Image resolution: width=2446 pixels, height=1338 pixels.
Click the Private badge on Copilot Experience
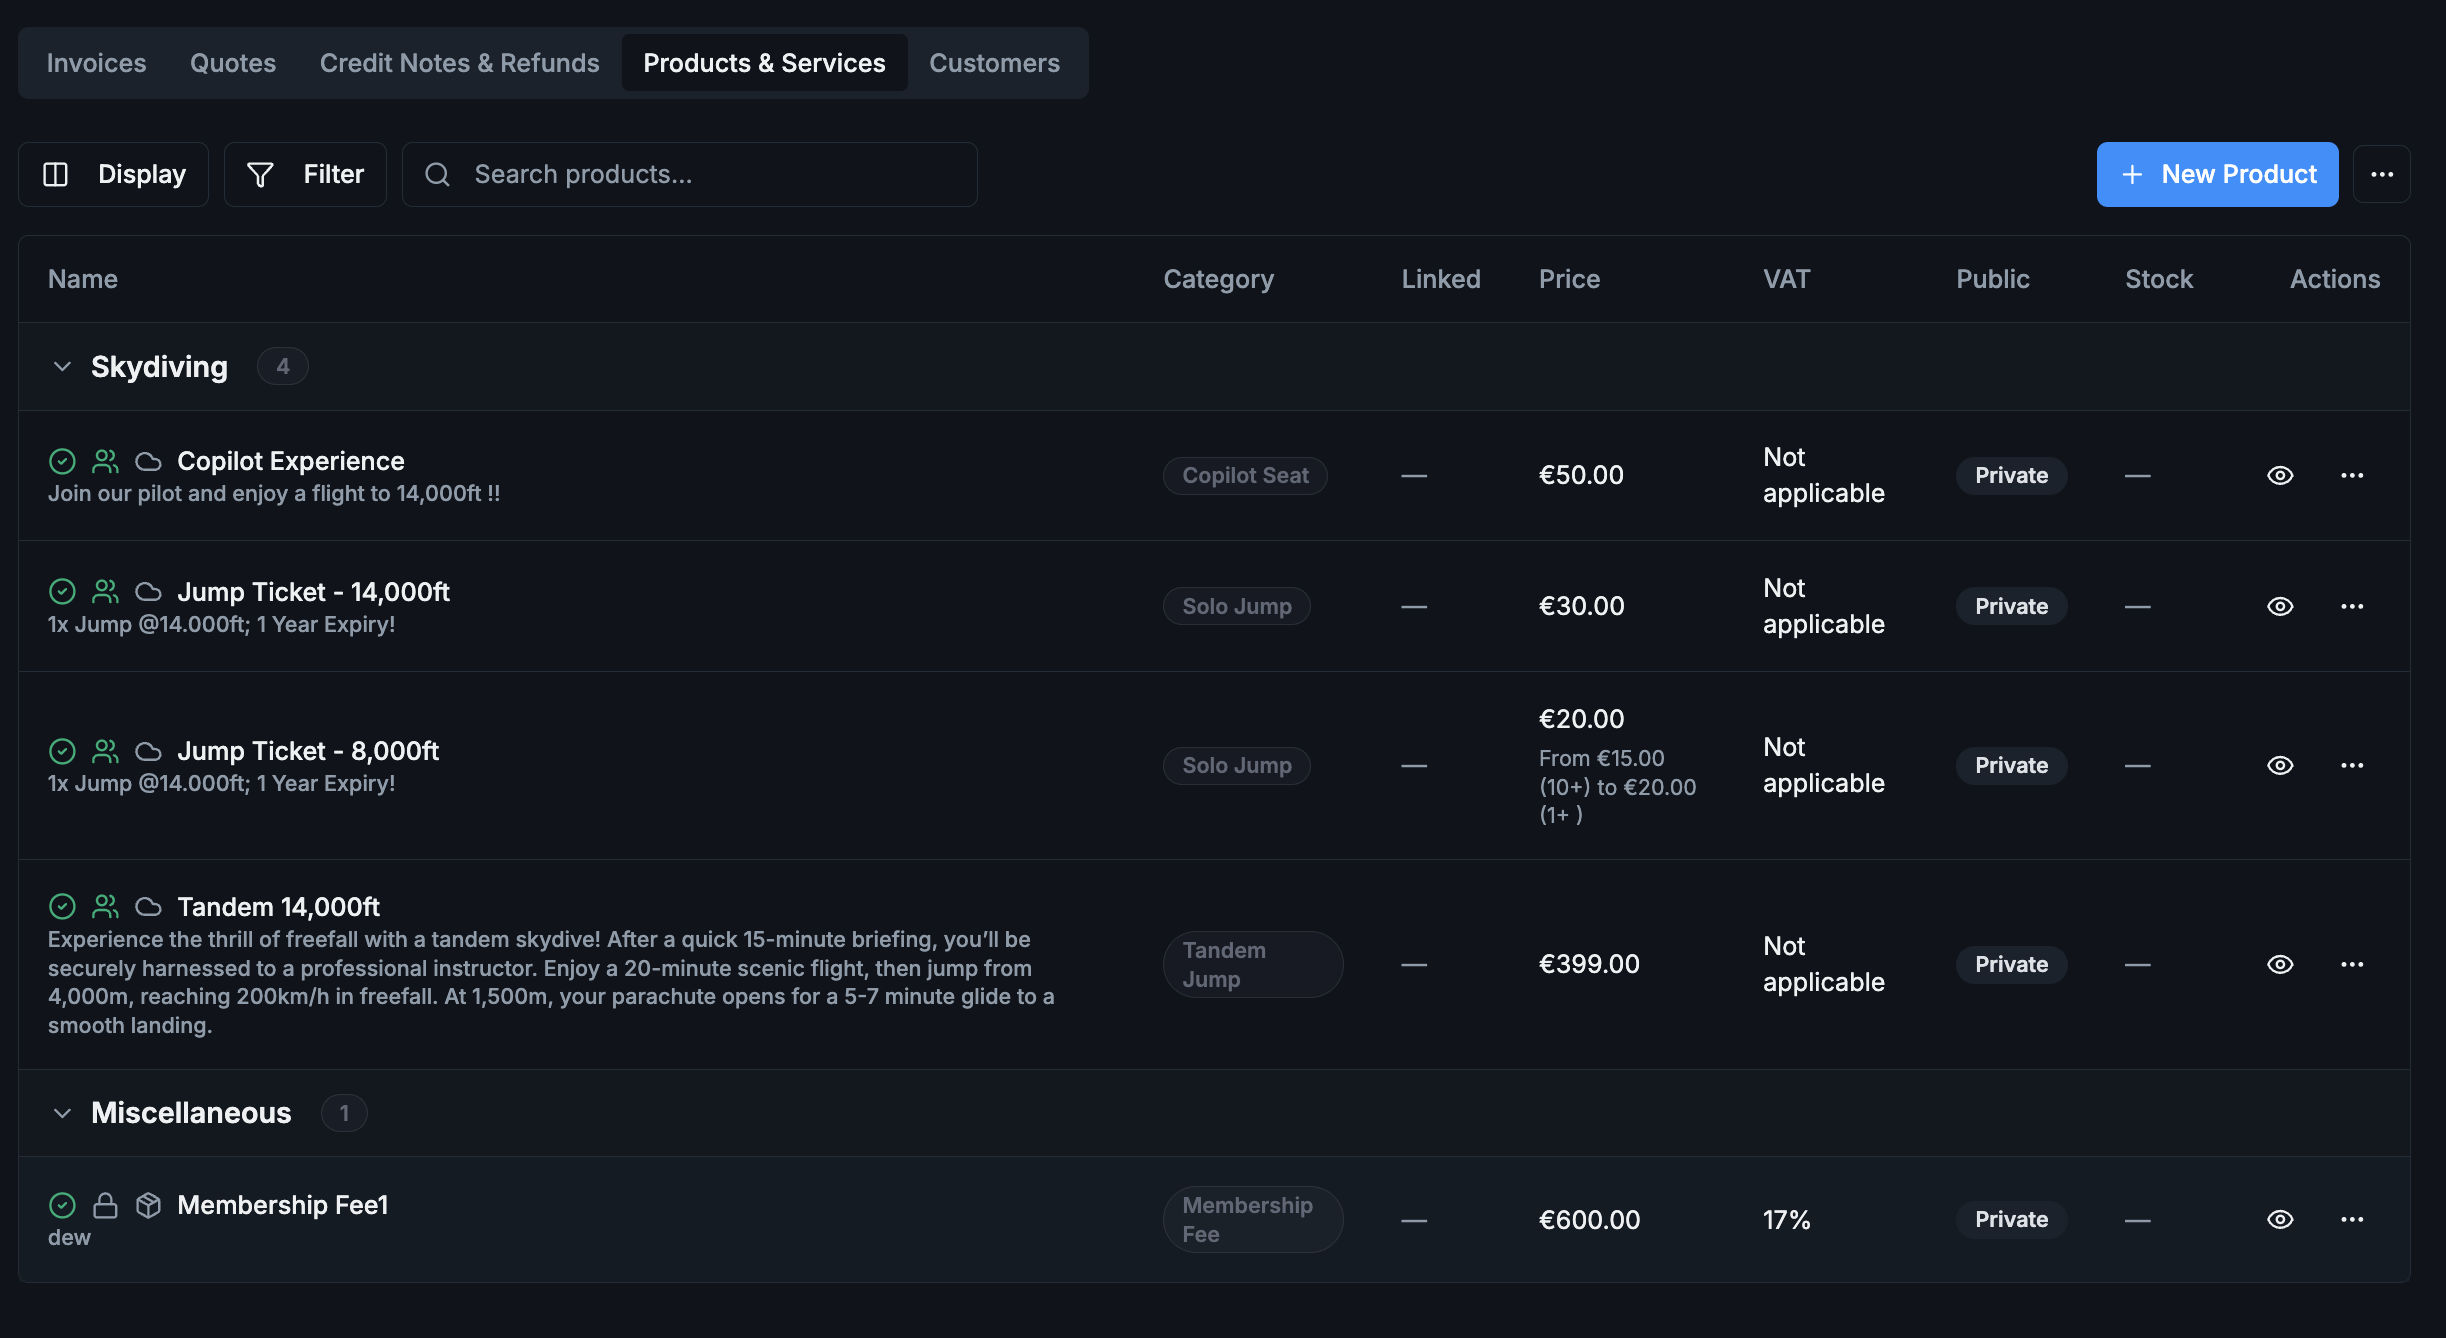click(2011, 475)
